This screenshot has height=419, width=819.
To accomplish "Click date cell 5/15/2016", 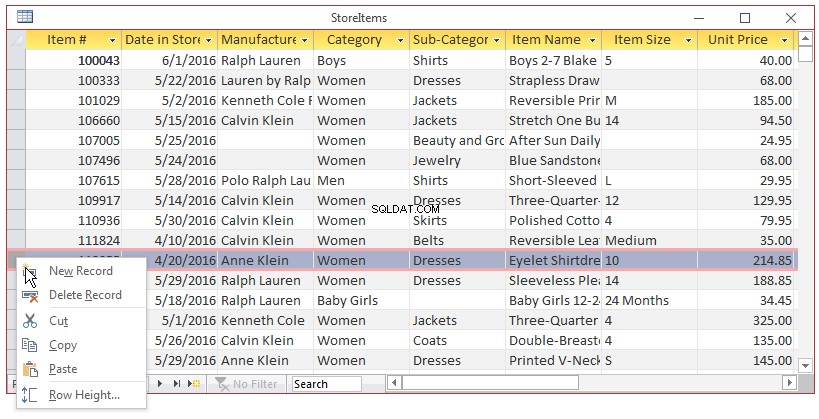I will click(x=169, y=121).
